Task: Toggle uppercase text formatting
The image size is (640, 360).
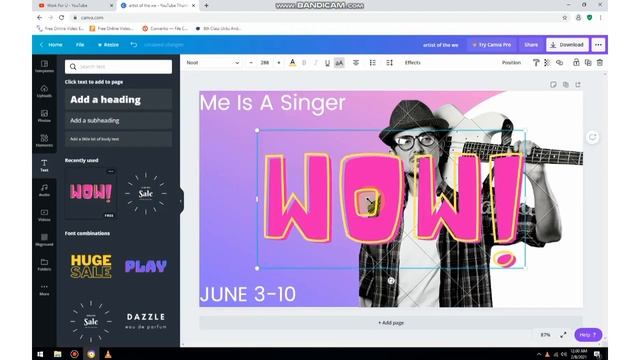Action: [x=339, y=62]
